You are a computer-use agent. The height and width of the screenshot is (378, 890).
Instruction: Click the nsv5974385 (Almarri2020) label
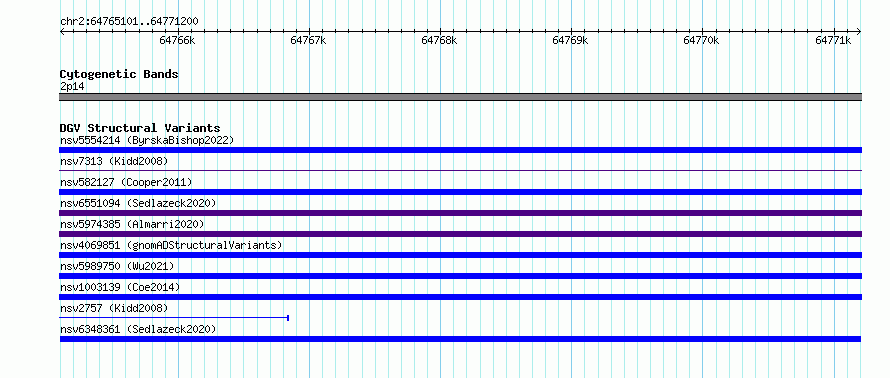[x=132, y=224]
